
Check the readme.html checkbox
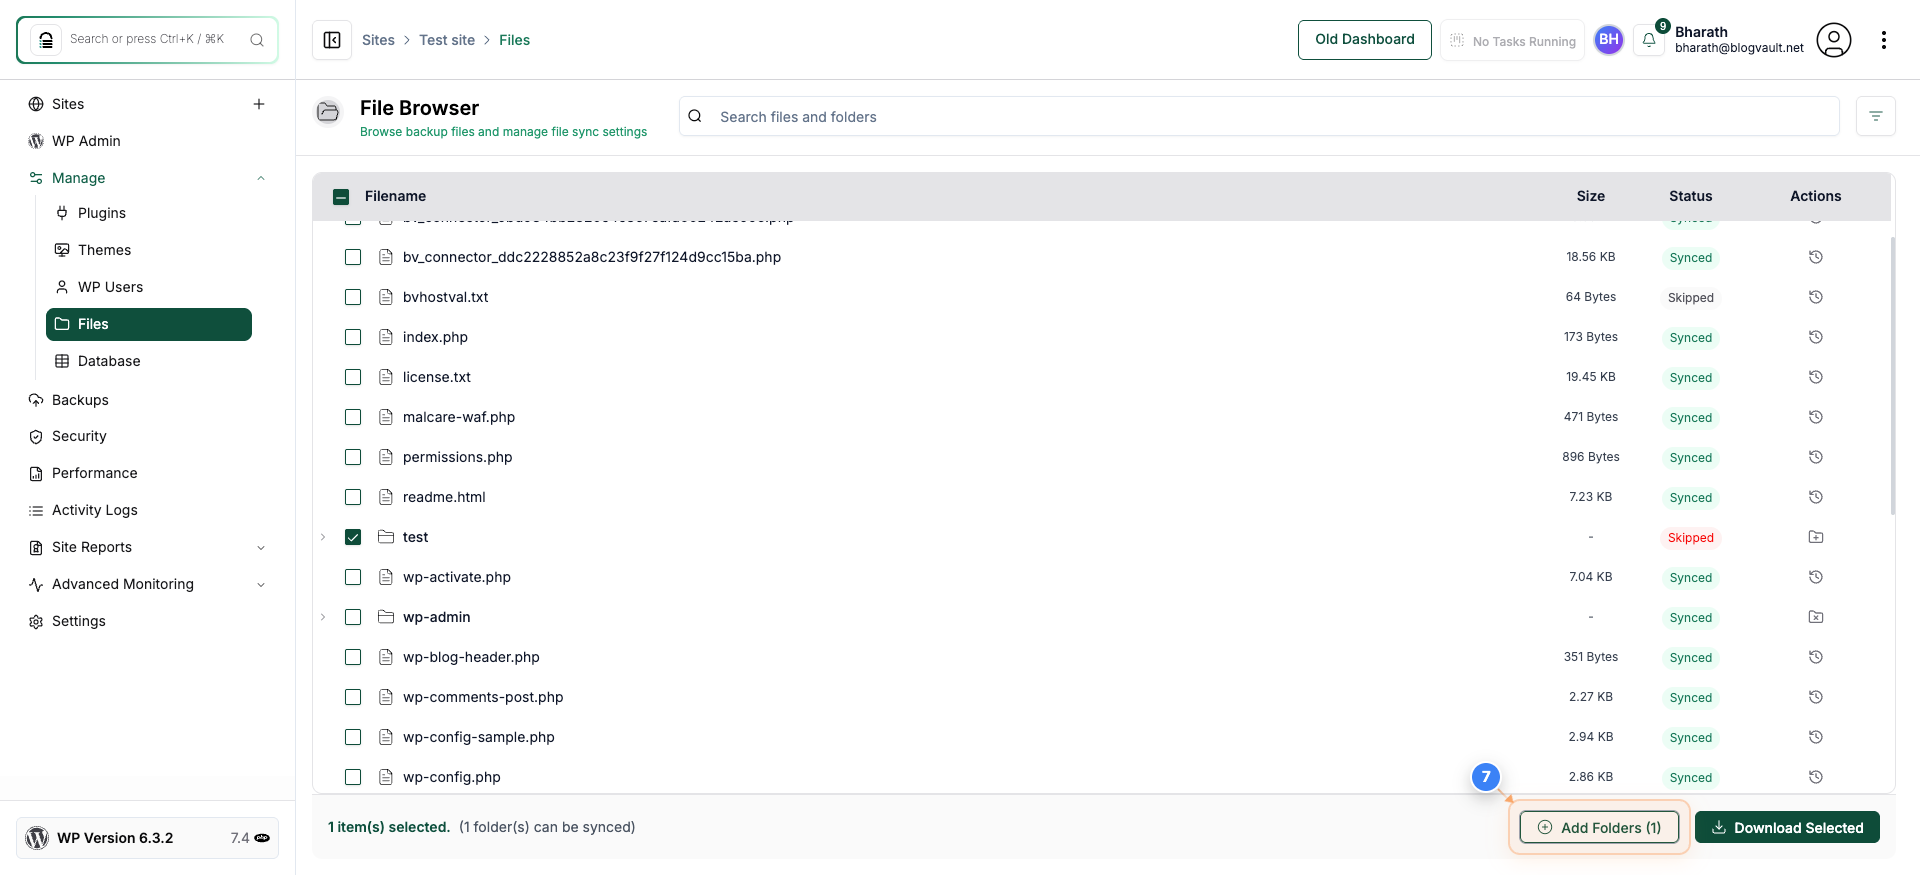pyautogui.click(x=353, y=497)
